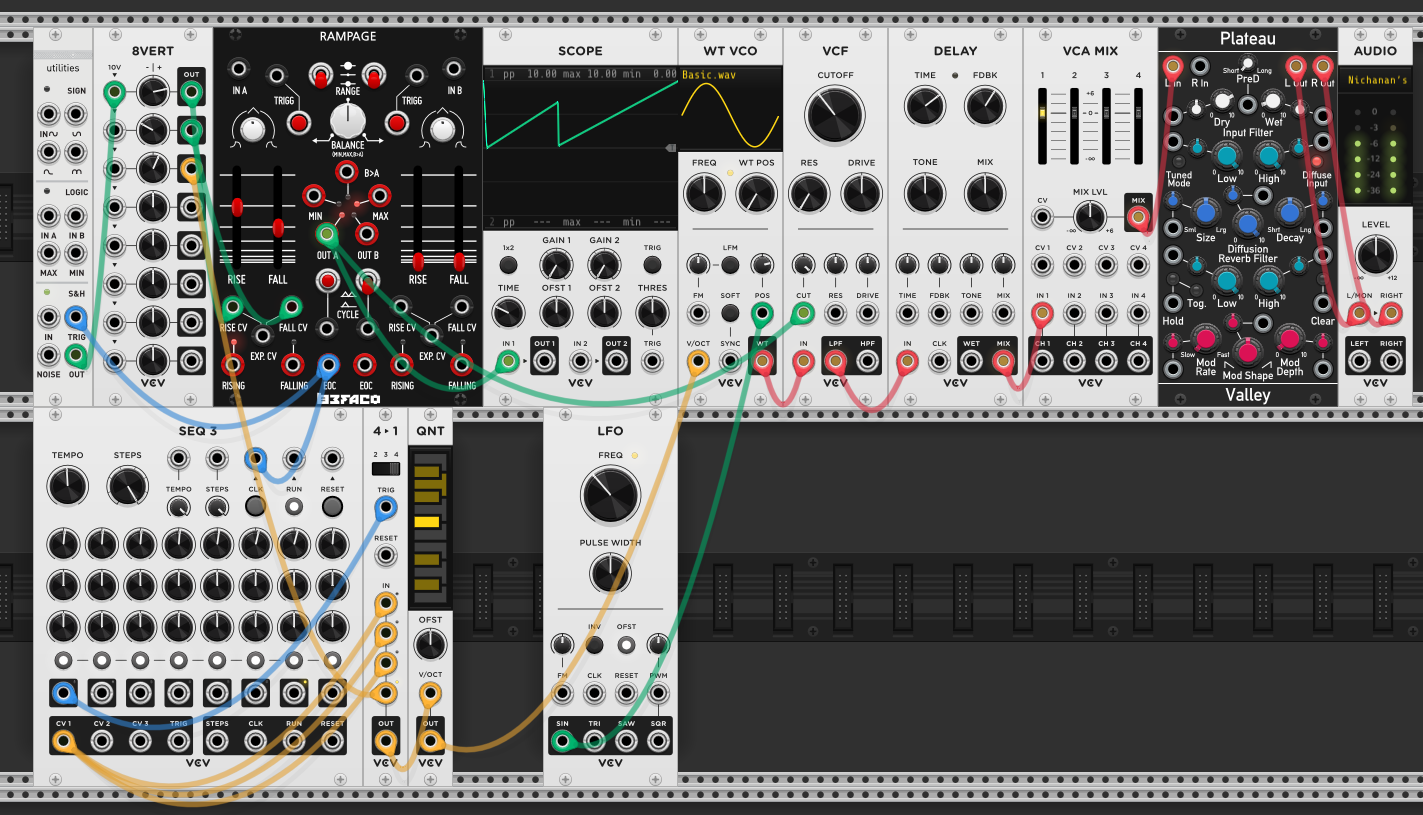
Task: Click the Plateau blue Decay knob
Action: 1290,211
